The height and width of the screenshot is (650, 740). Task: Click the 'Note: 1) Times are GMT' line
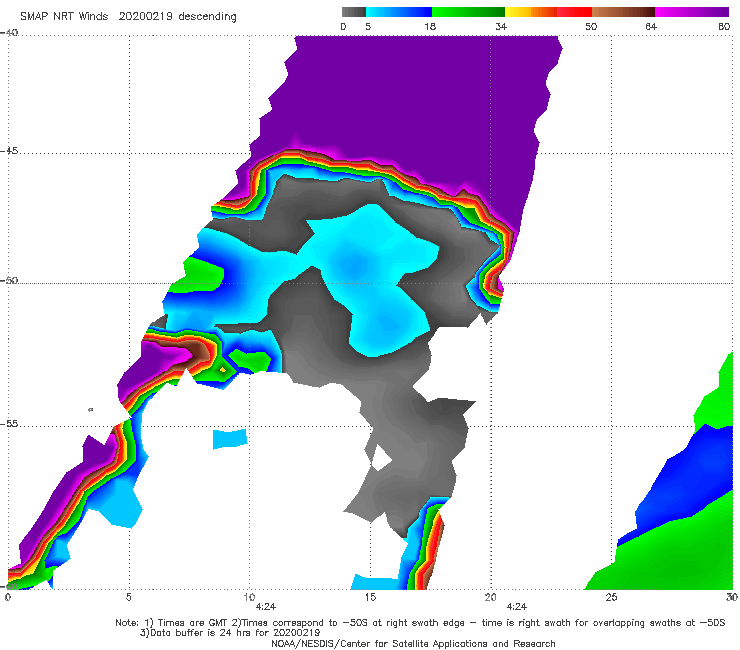pos(420,623)
